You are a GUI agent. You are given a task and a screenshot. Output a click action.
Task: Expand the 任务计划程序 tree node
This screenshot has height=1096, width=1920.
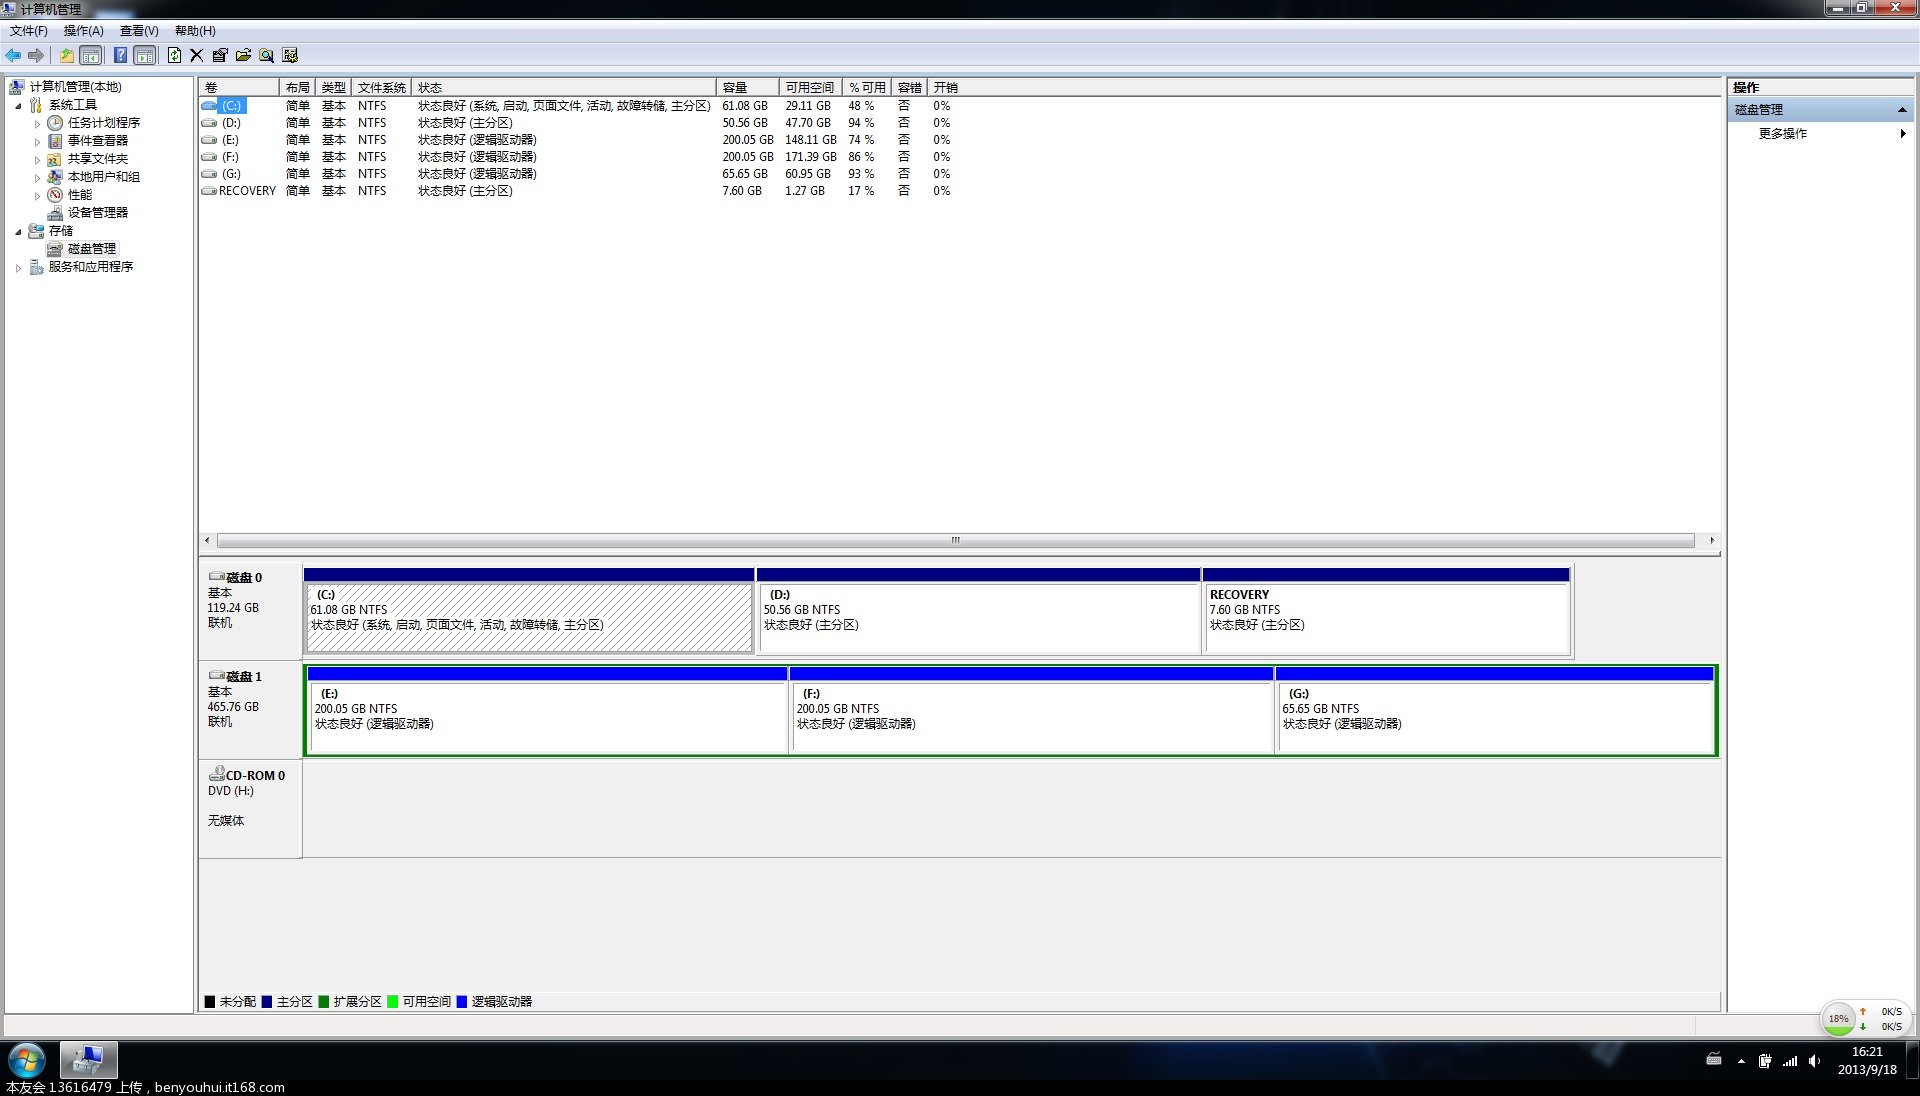click(x=38, y=124)
